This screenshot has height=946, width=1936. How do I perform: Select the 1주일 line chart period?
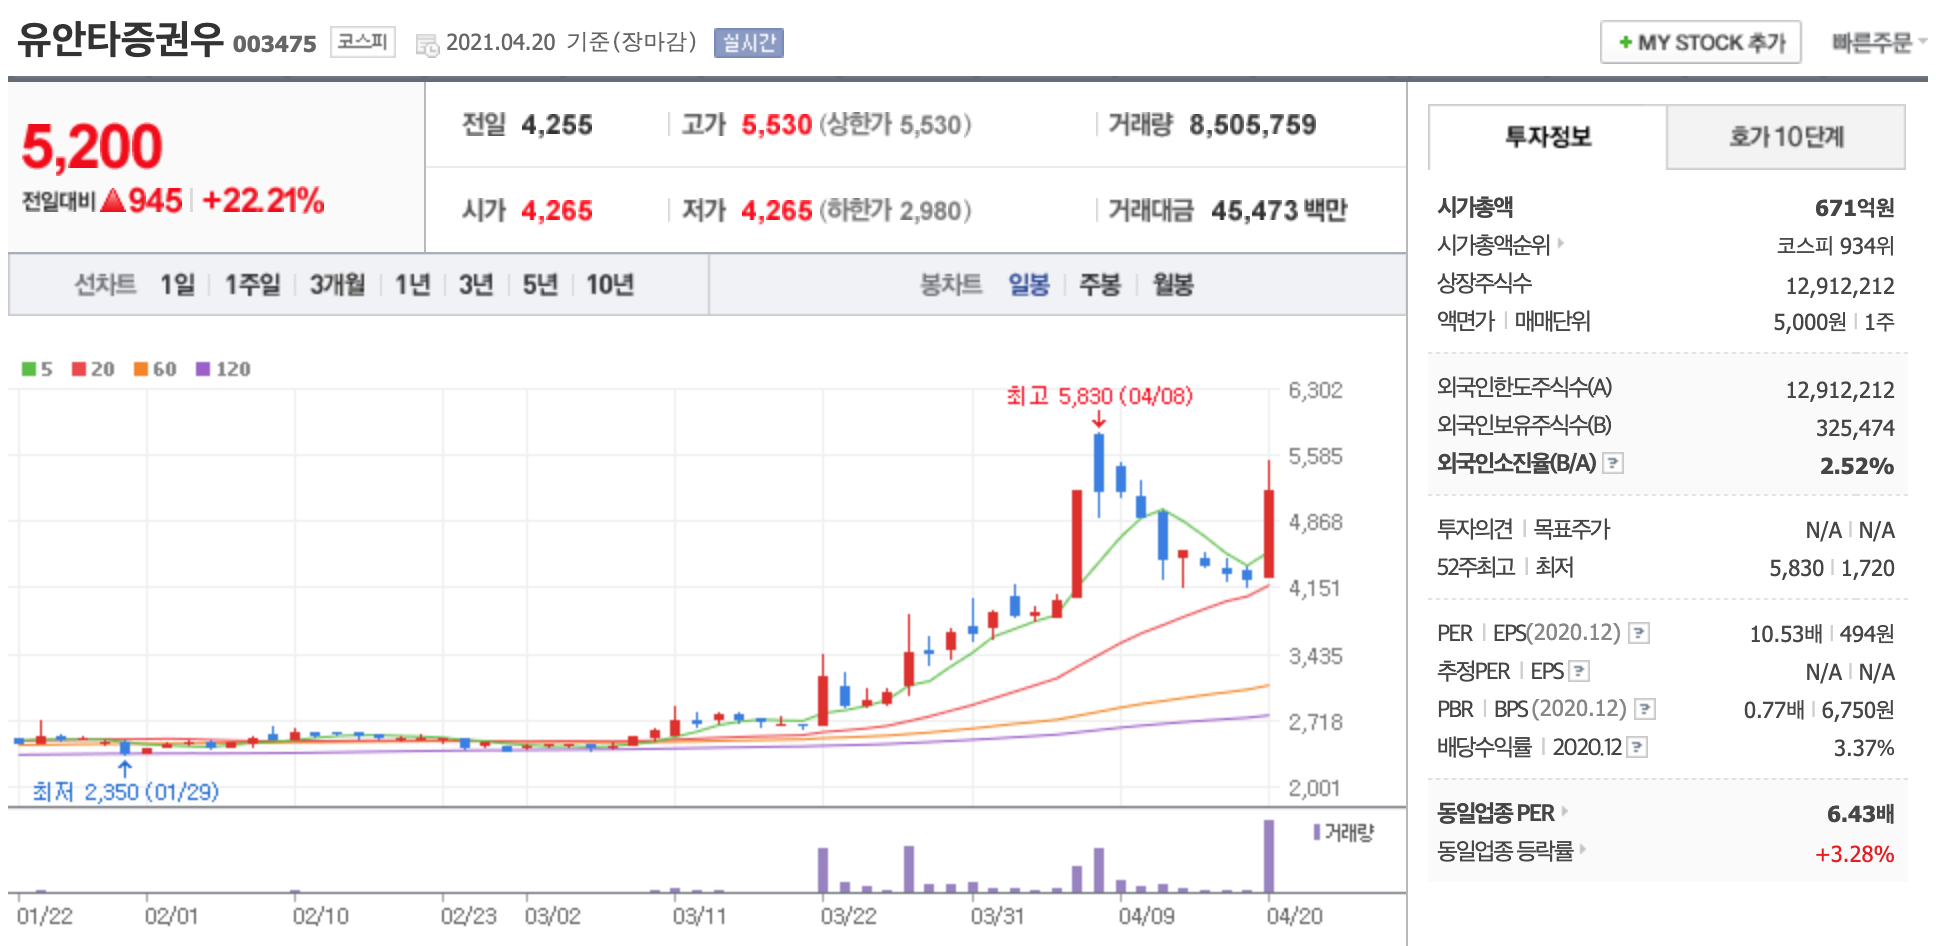click(x=252, y=285)
